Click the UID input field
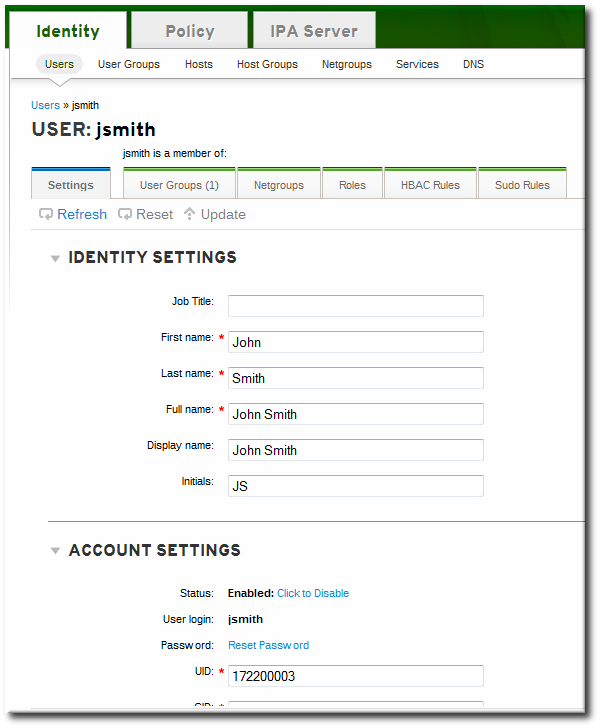This screenshot has width=600, height=728. click(355, 676)
